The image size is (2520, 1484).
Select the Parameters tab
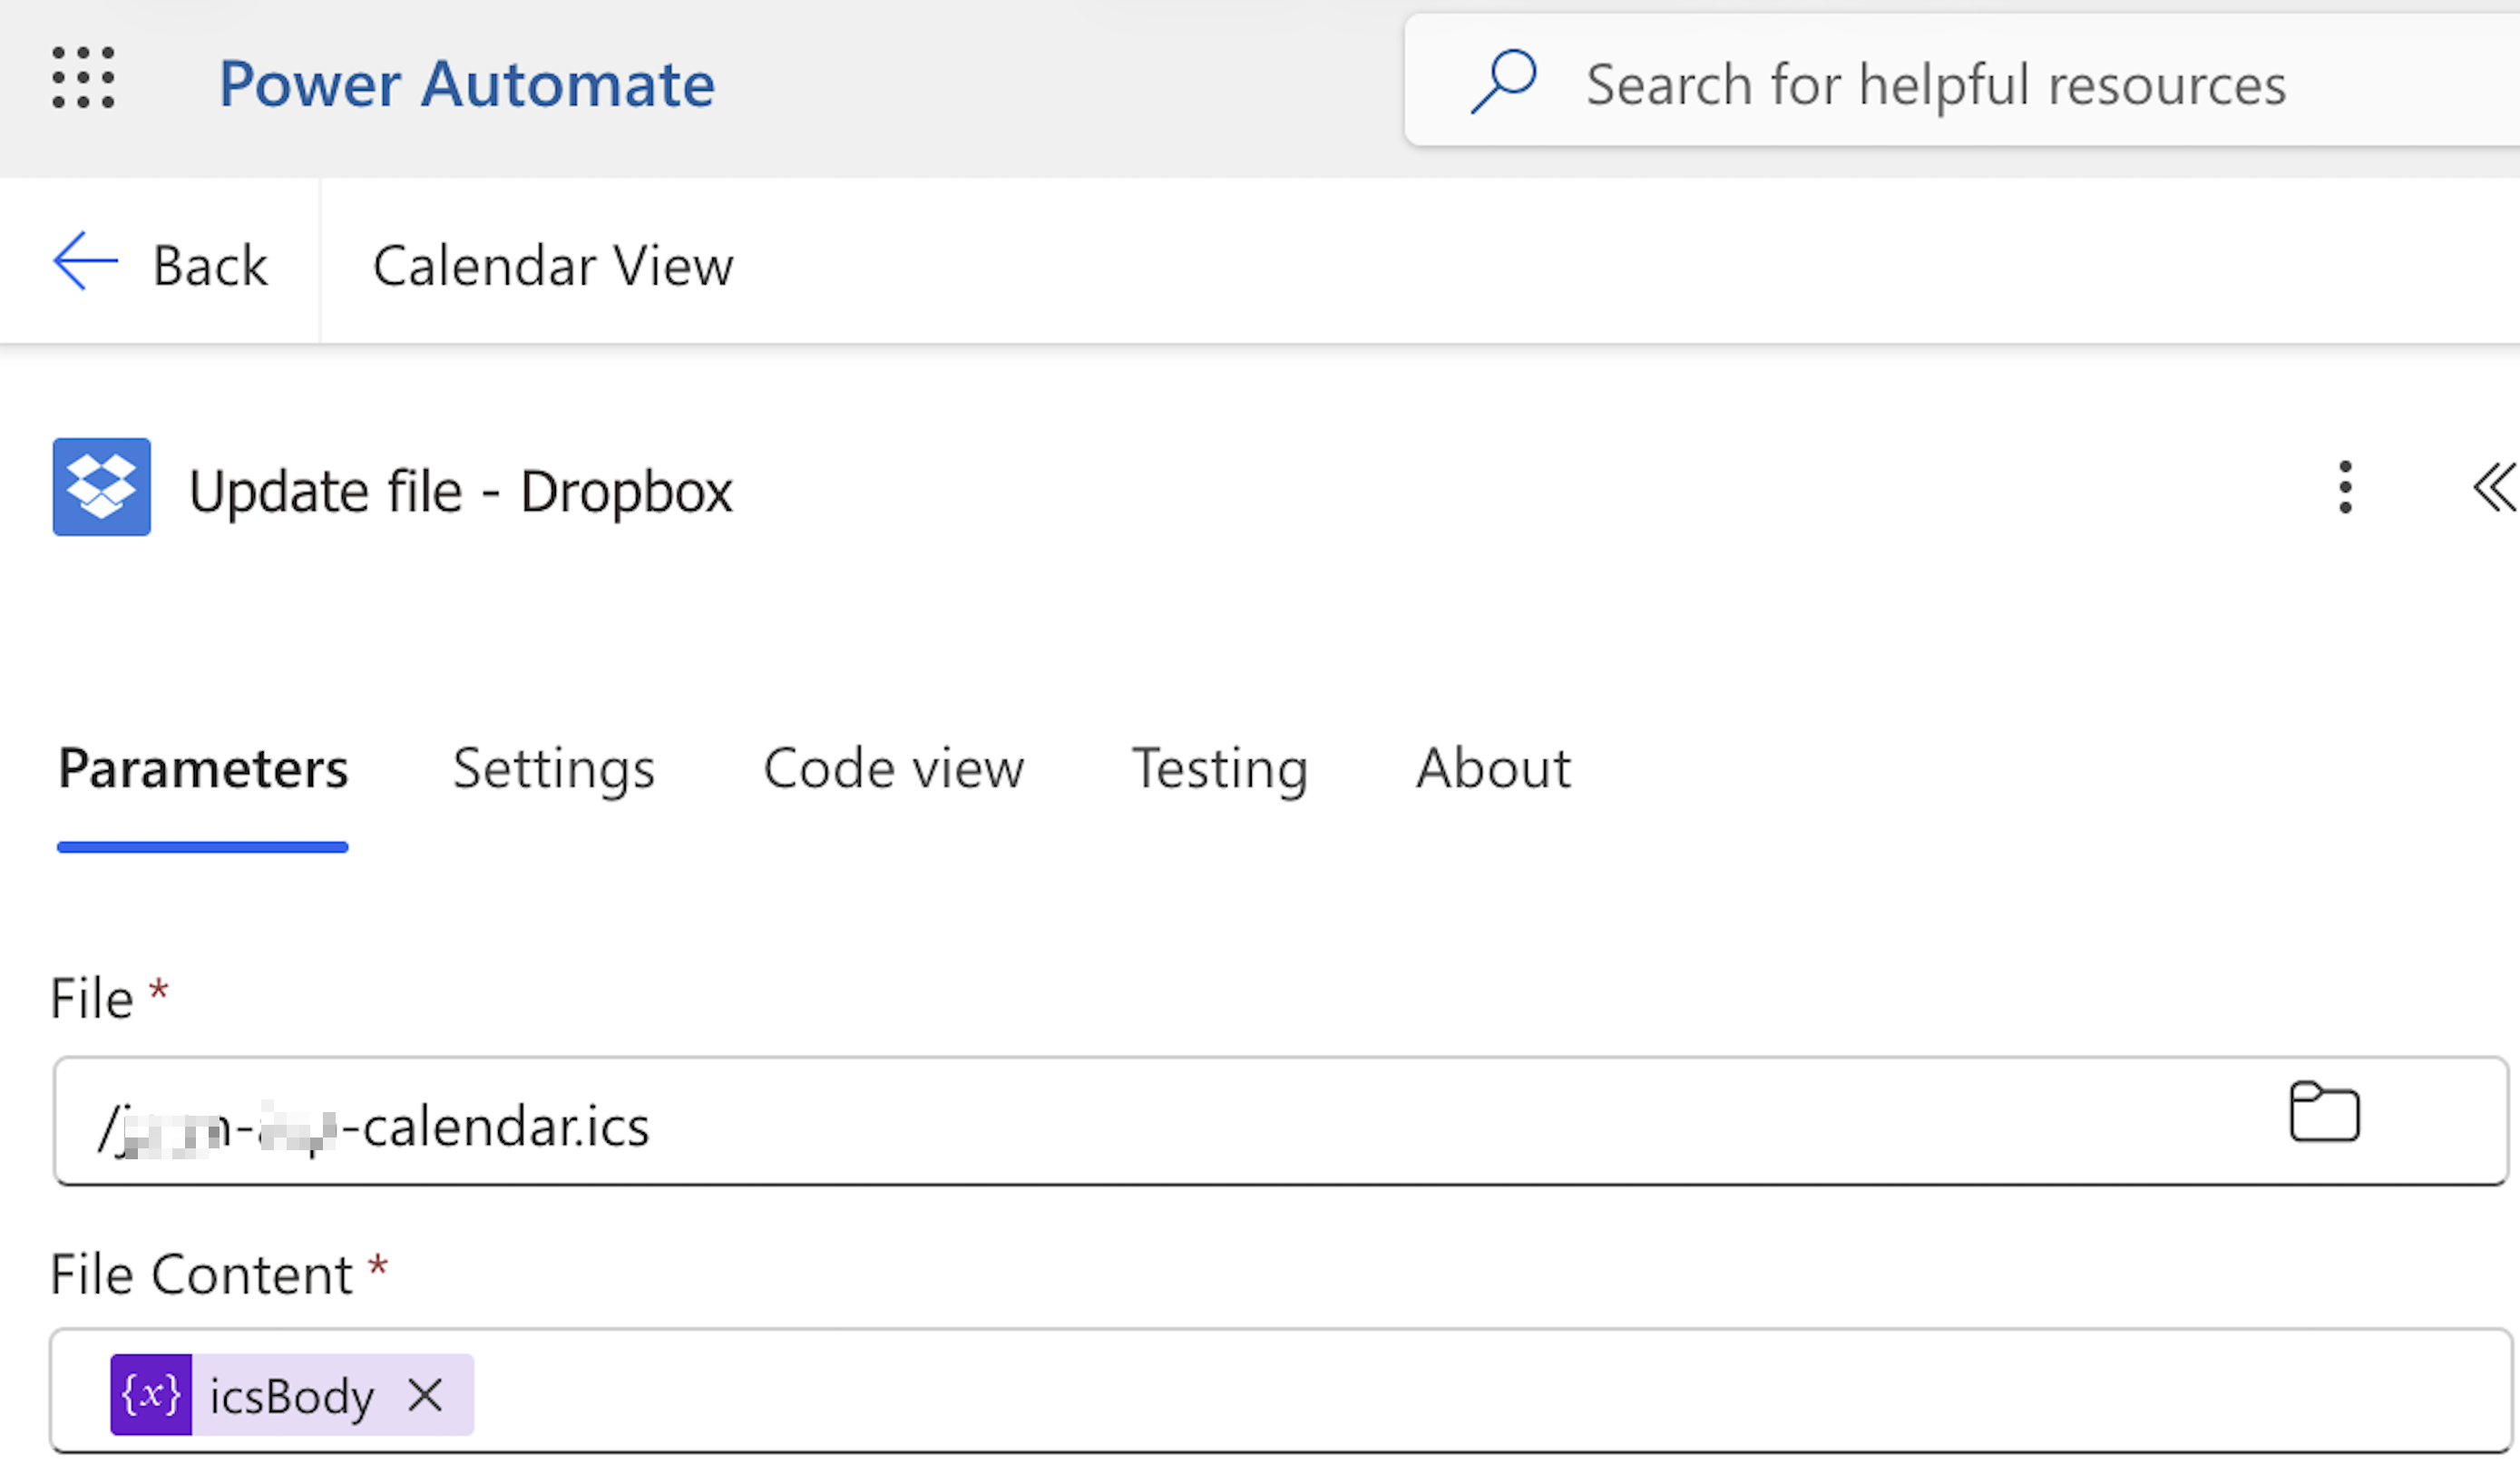coord(203,769)
